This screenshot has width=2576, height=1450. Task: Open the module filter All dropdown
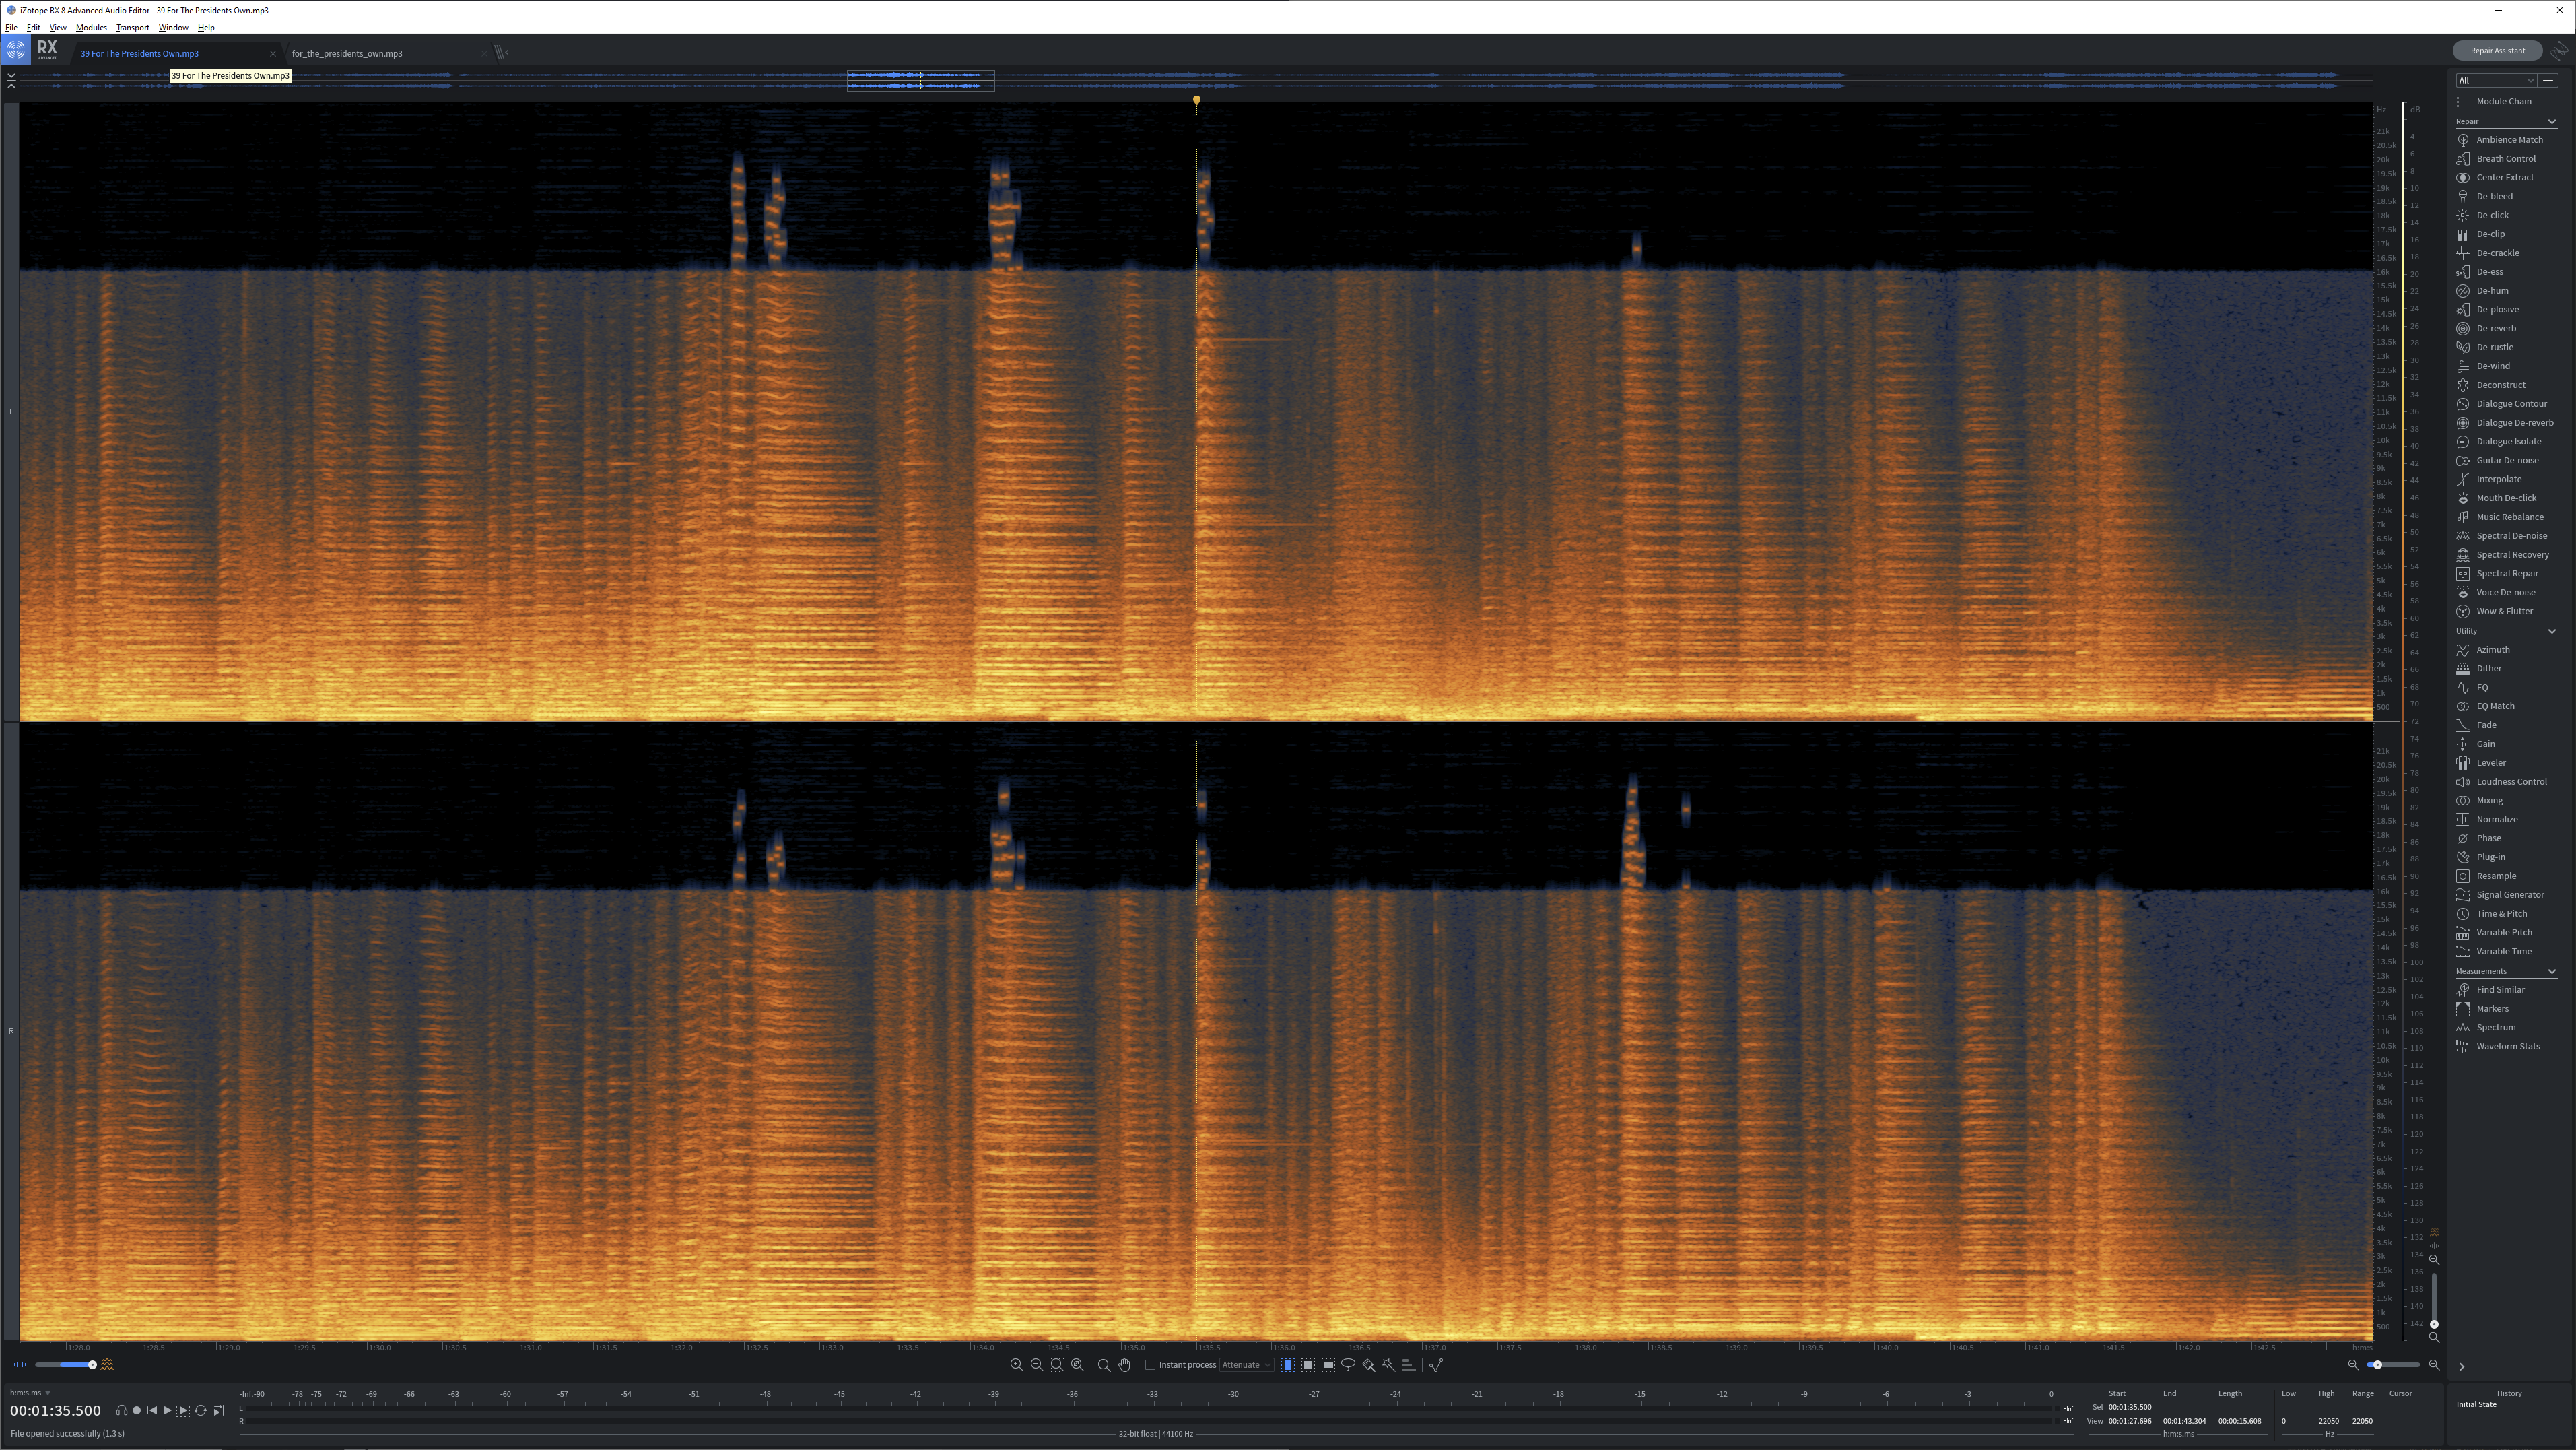2496,80
